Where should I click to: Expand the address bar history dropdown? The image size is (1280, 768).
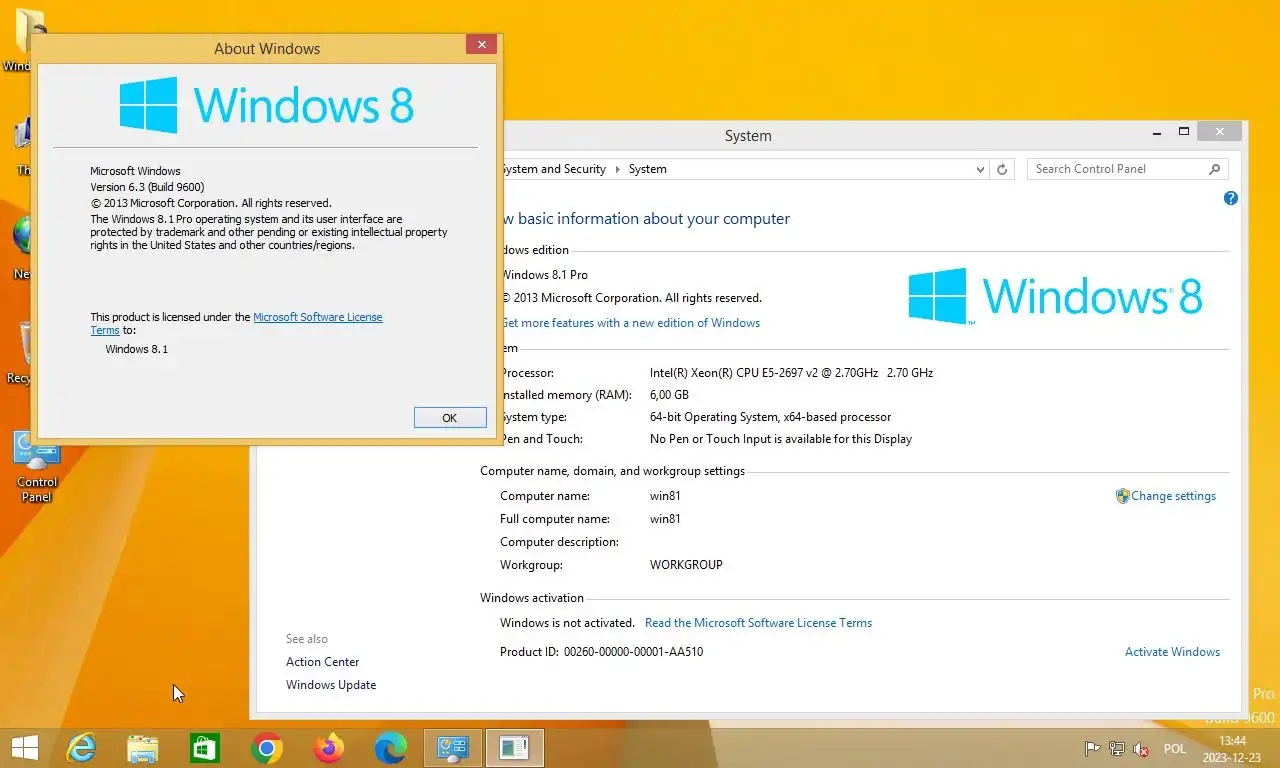[980, 170]
